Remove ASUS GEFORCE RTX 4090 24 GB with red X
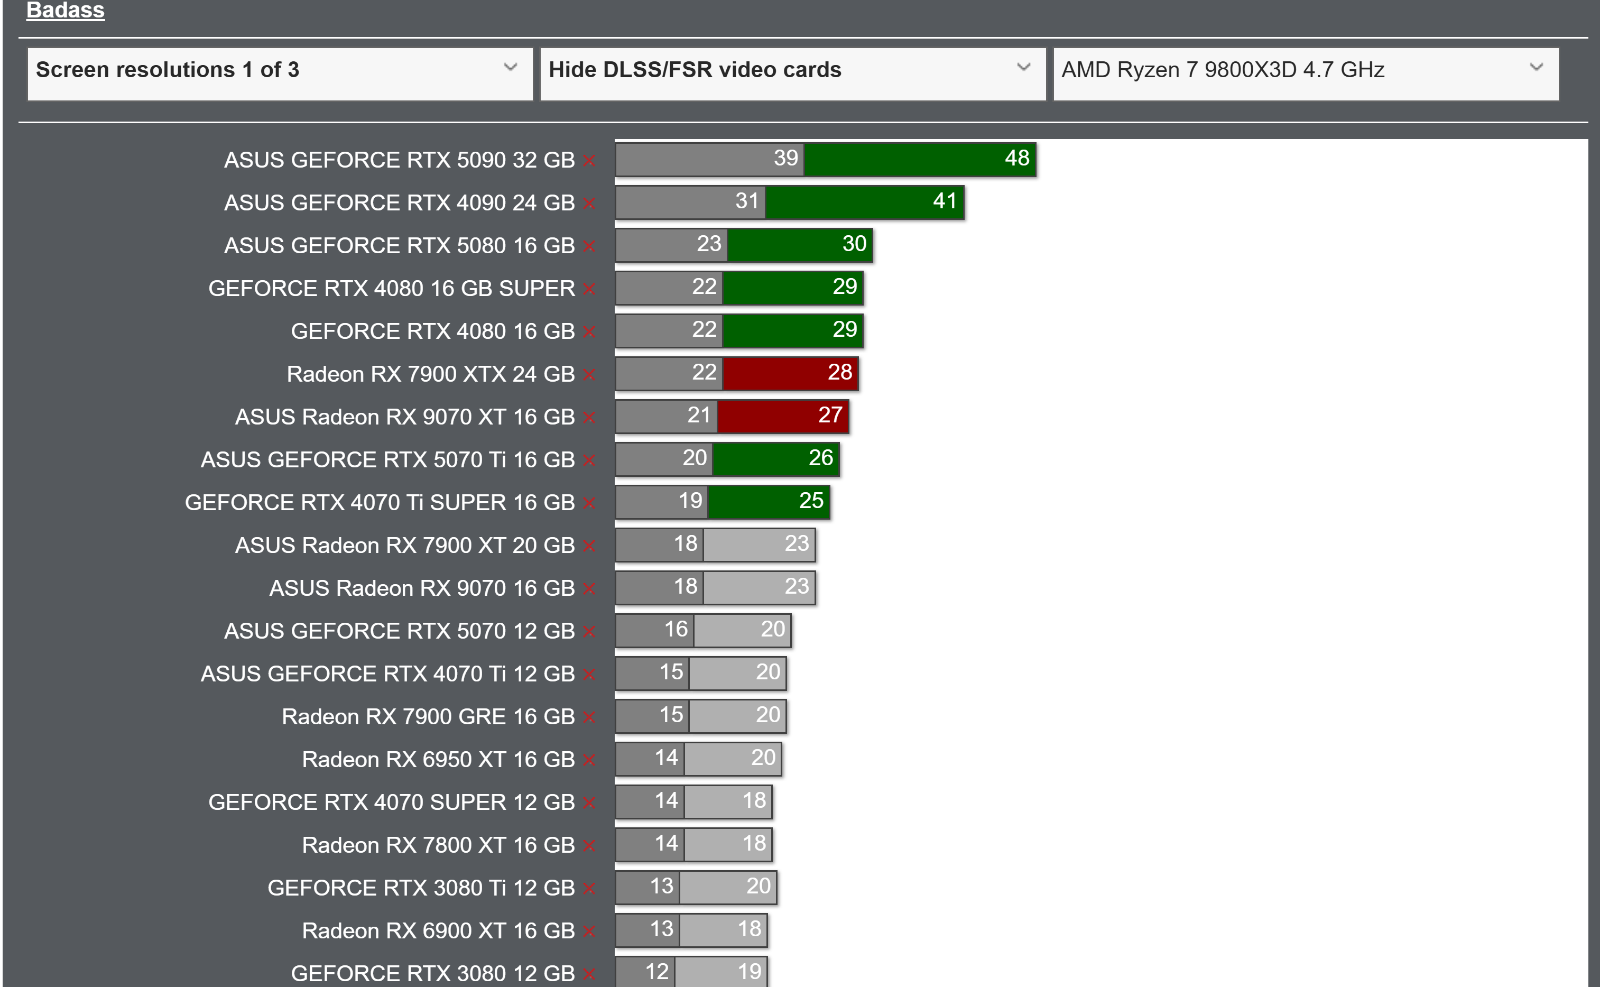Viewport: 1600px width, 987px height. click(x=590, y=204)
